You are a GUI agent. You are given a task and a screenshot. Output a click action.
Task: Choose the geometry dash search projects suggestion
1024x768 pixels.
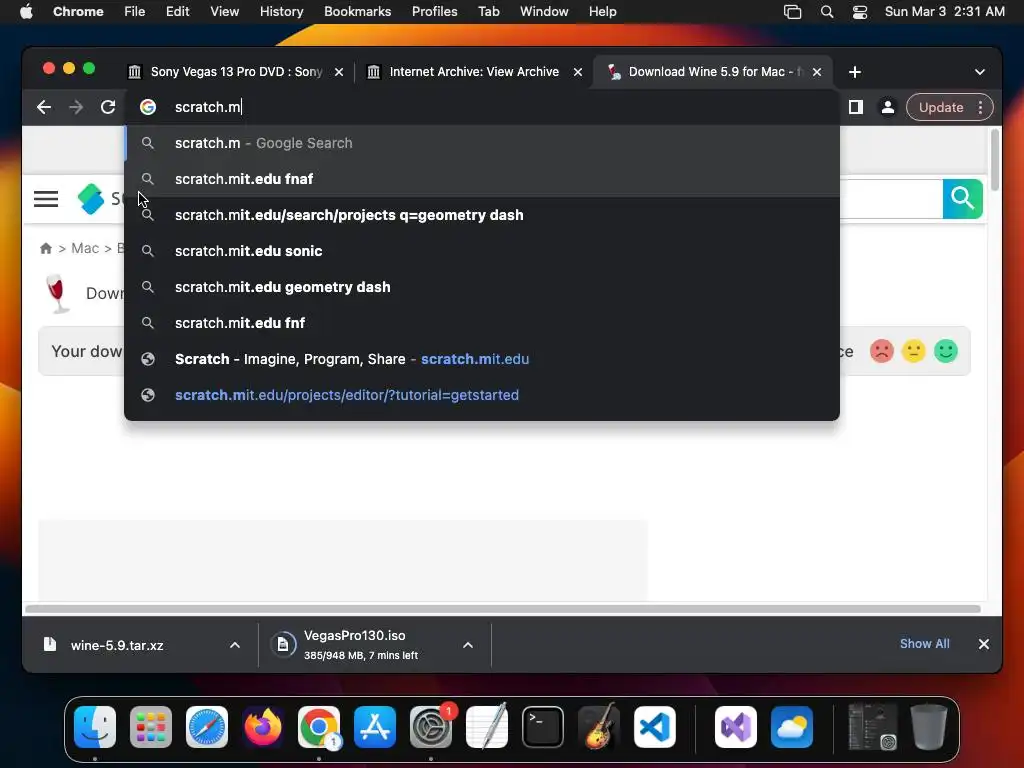[482, 215]
